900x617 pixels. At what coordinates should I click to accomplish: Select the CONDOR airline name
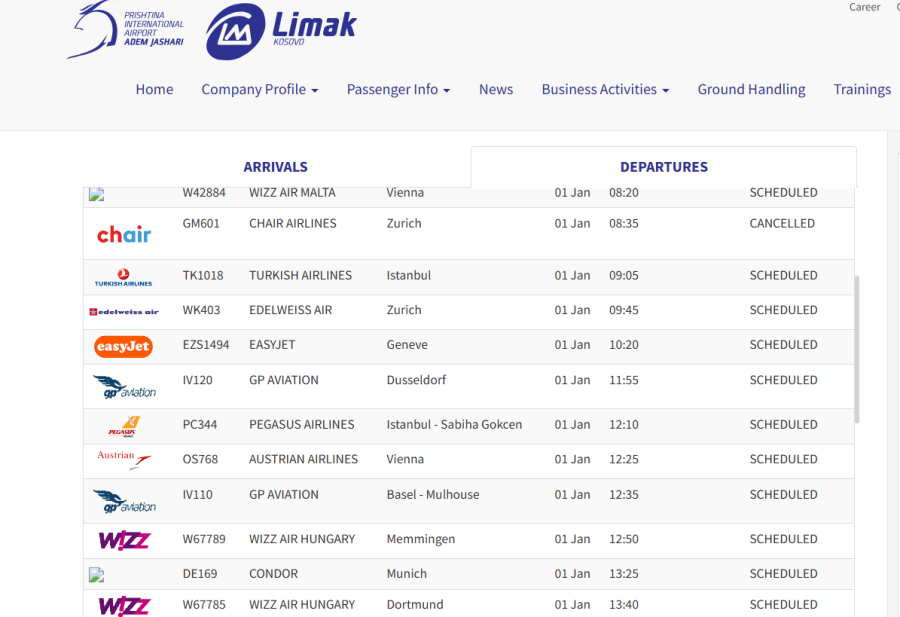coord(273,574)
